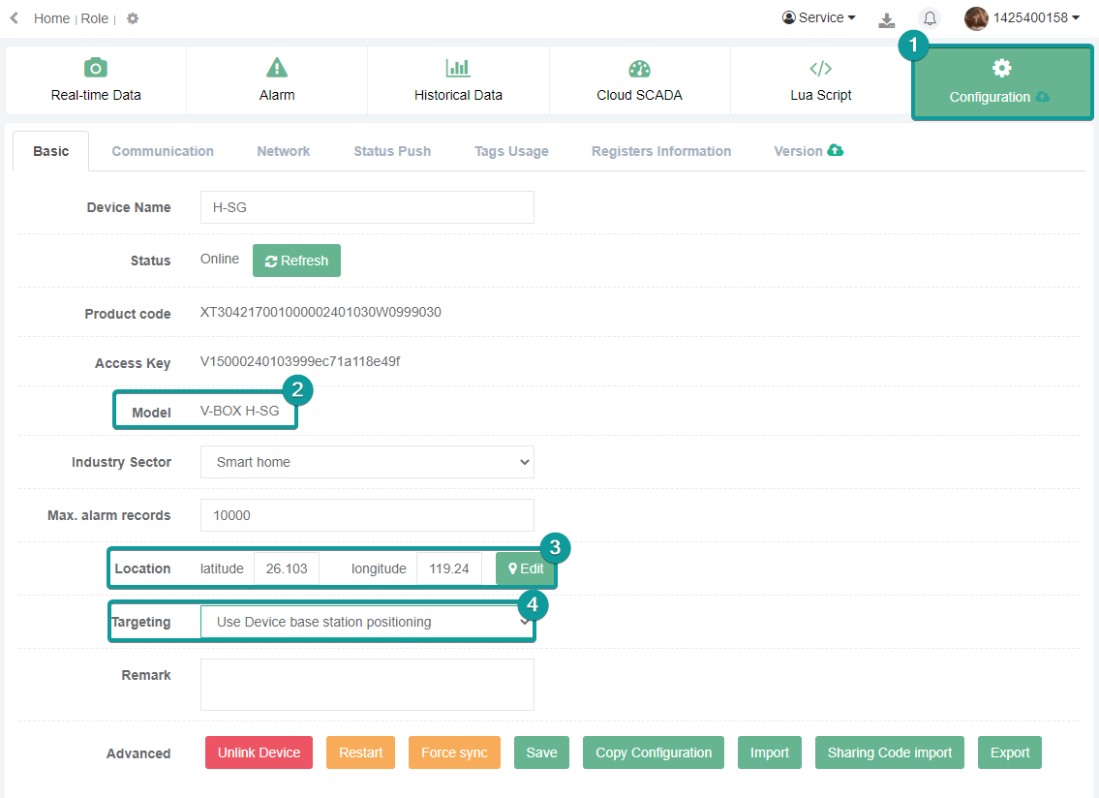Screen dimensions: 1099x798
Task: Click the gear icon beside Role breadcrumb
Action: point(133,19)
